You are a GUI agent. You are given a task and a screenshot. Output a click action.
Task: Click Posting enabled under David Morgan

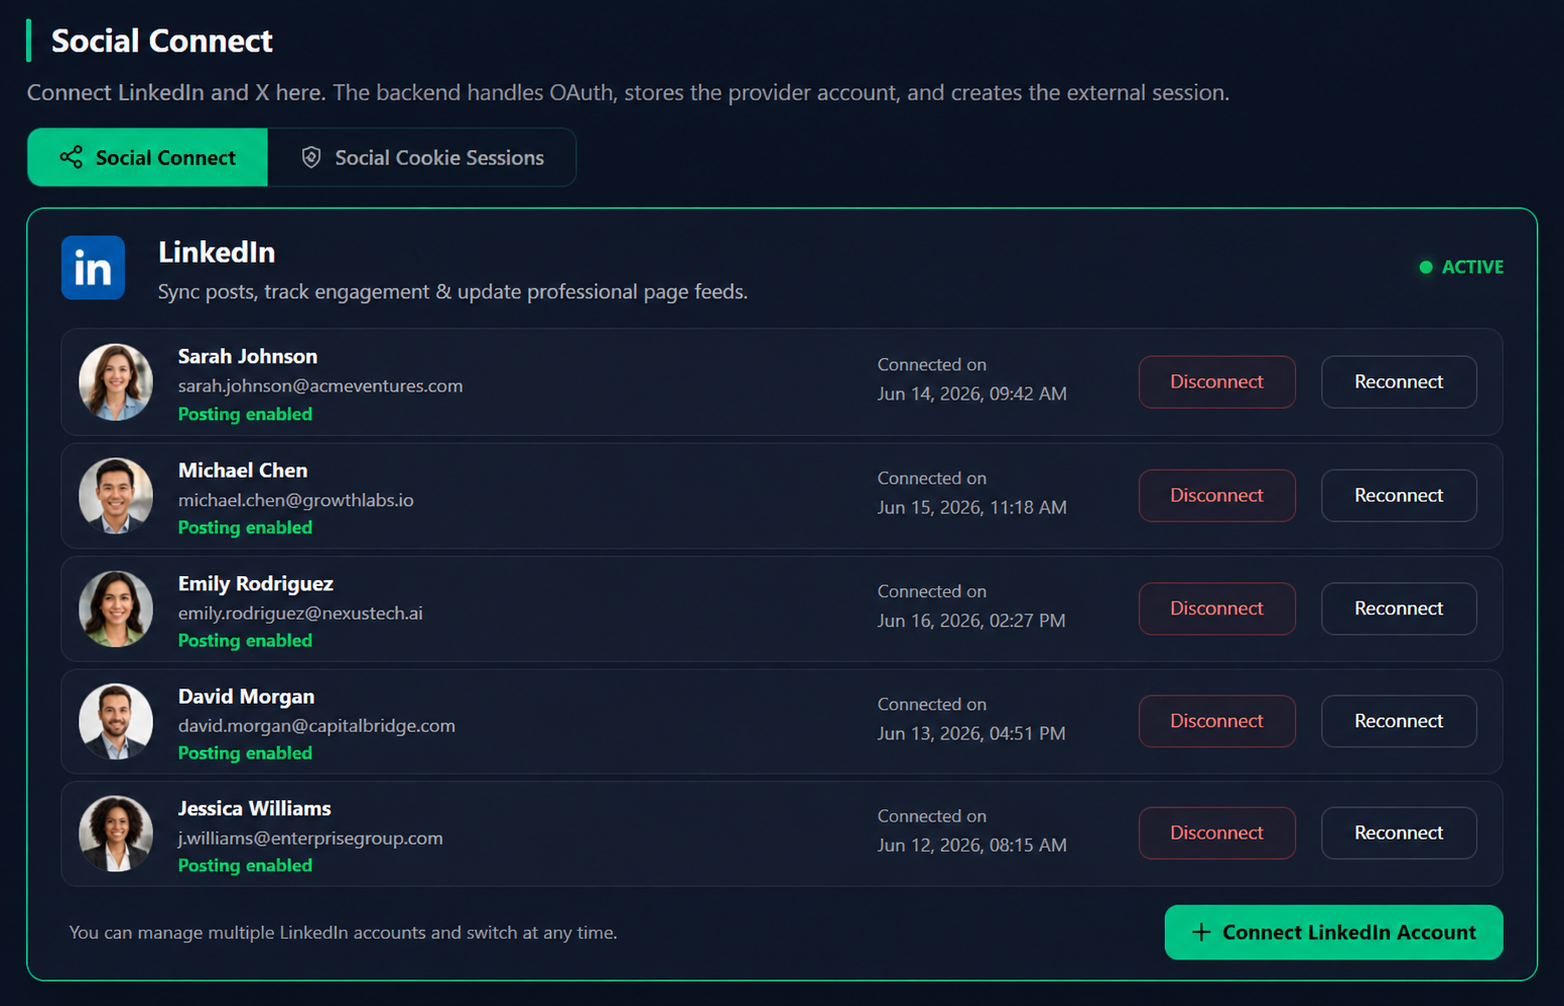click(x=245, y=753)
